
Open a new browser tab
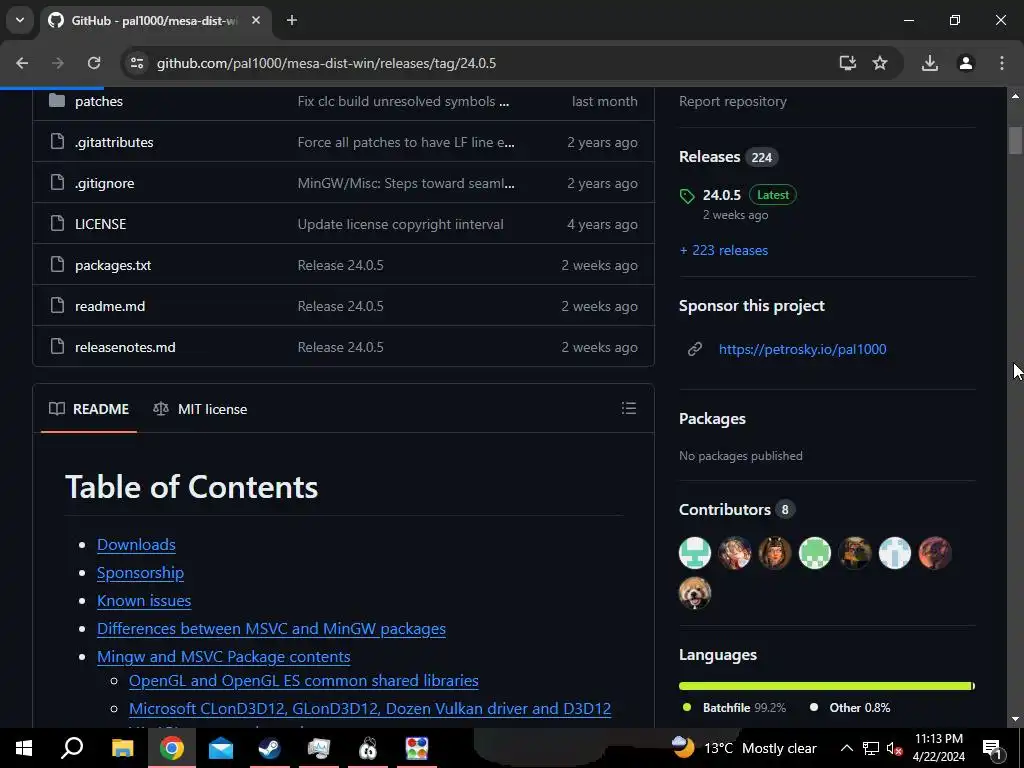(x=292, y=20)
